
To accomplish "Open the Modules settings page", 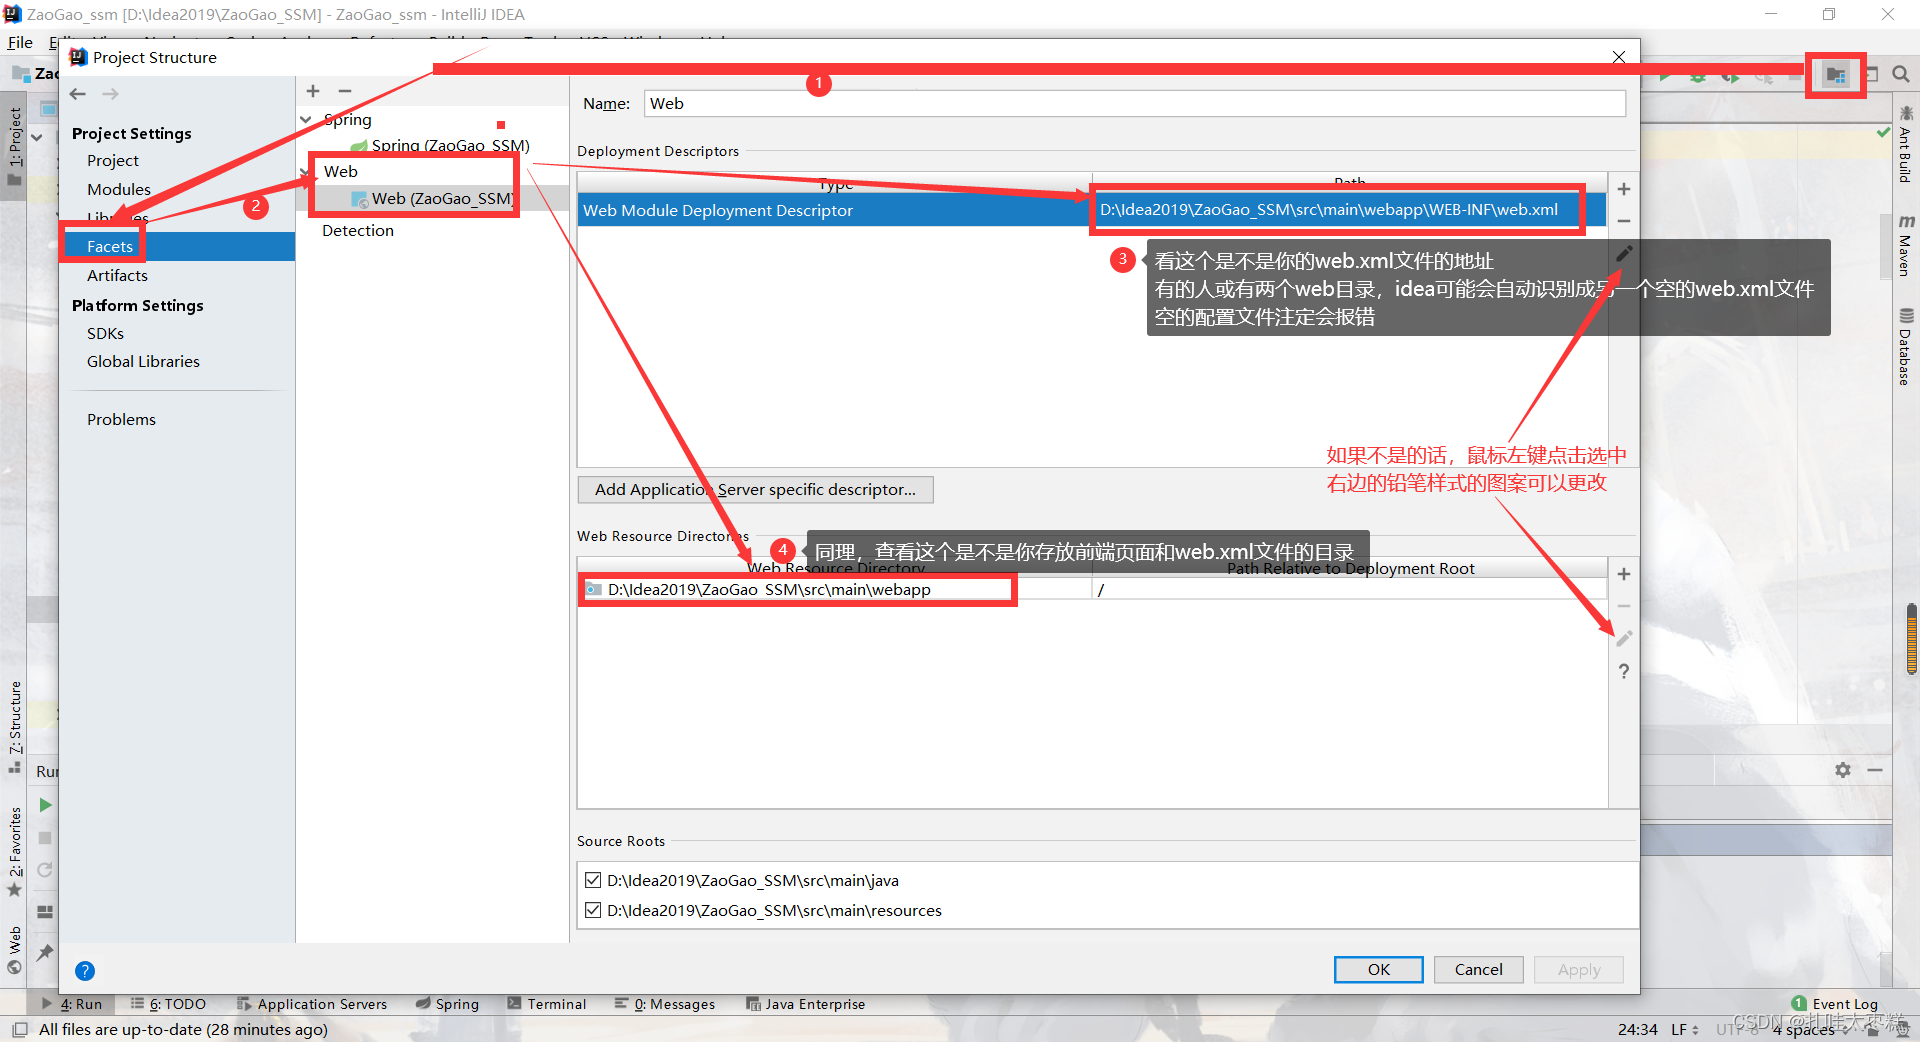I will [119, 190].
